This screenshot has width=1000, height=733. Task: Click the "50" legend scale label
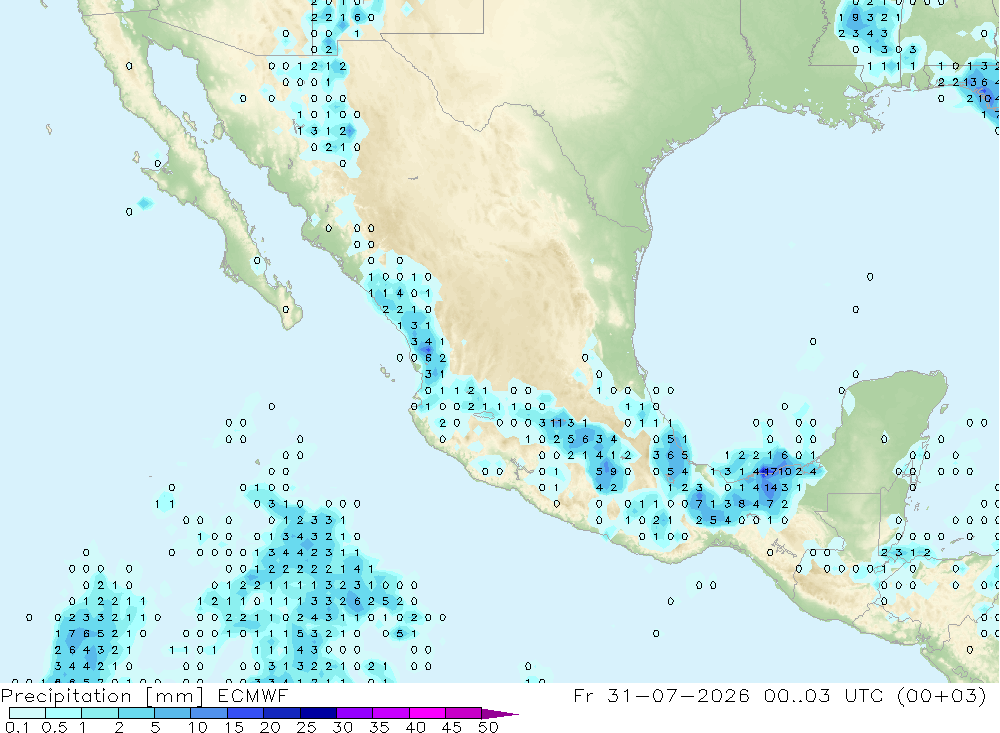click(x=489, y=727)
